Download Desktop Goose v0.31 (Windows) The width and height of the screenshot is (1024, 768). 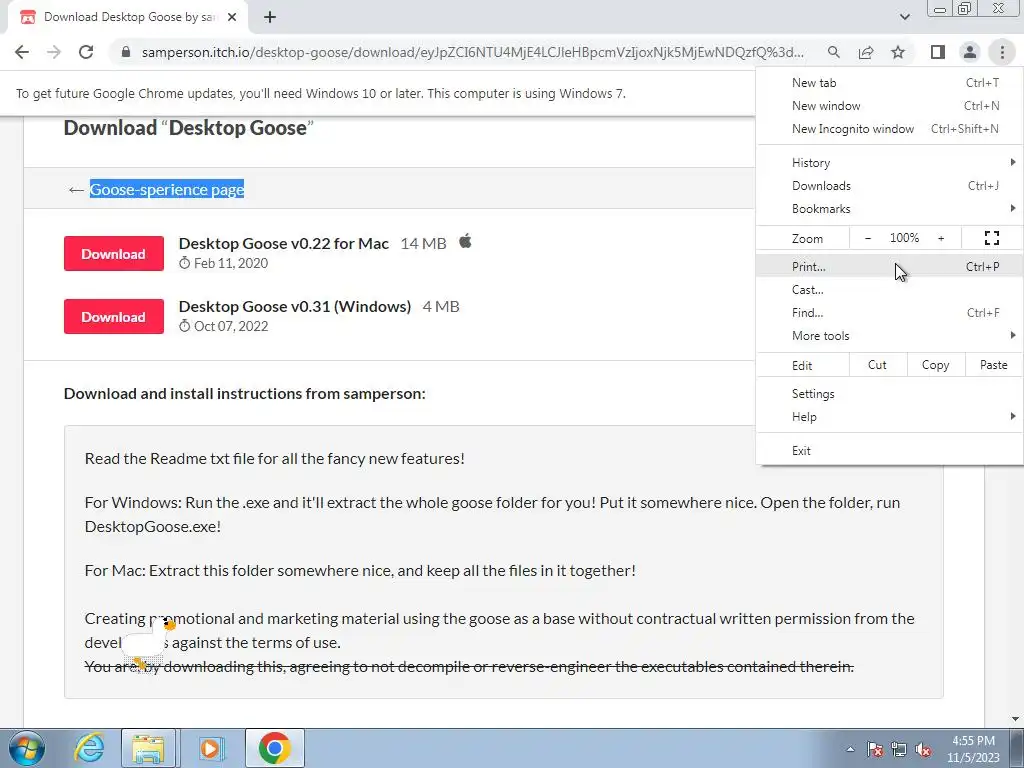click(x=114, y=317)
